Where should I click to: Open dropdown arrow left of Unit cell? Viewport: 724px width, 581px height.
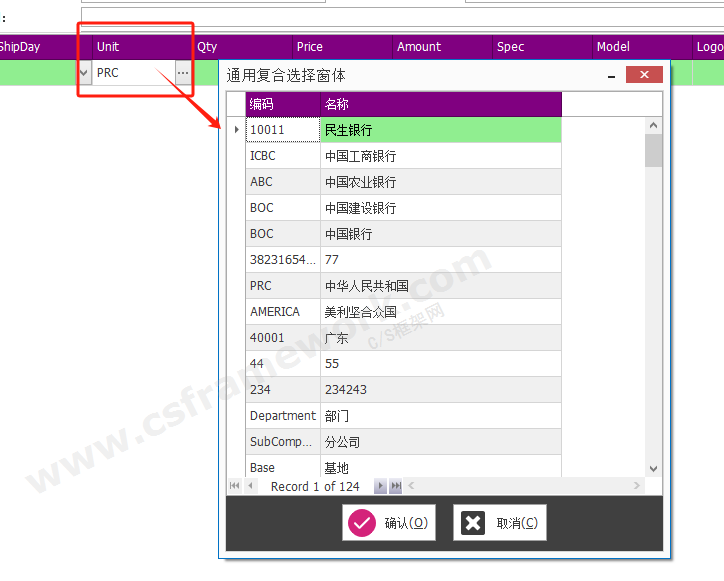(x=84, y=73)
